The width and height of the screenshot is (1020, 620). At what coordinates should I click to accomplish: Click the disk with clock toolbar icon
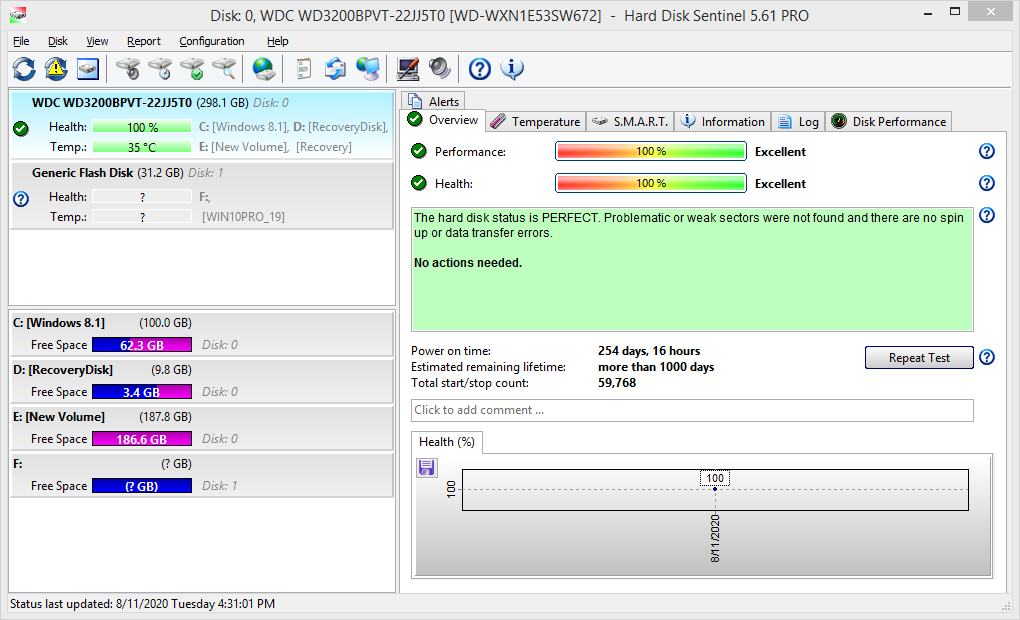click(x=160, y=68)
